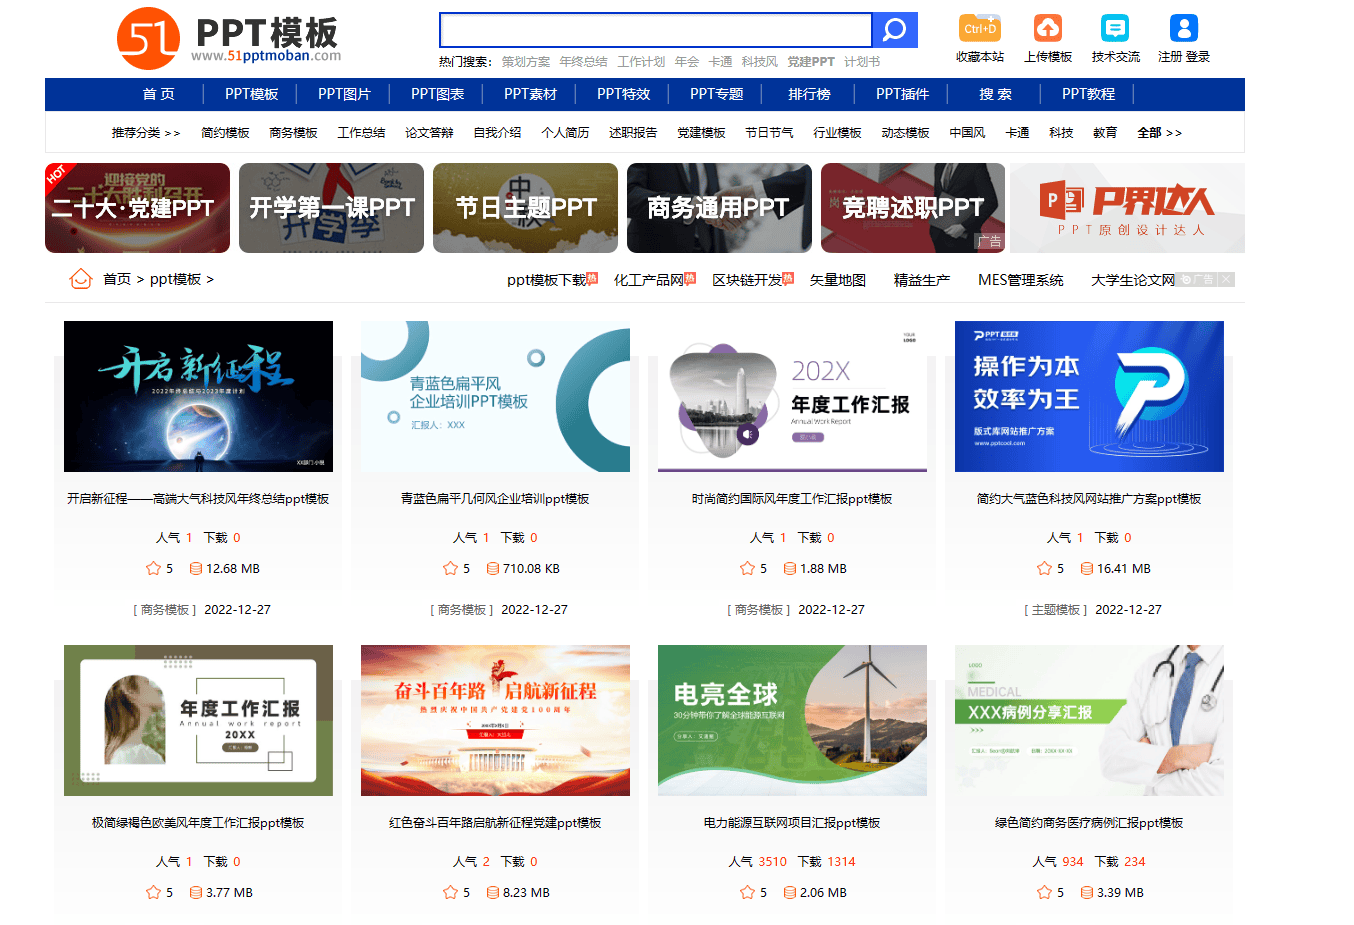Click the 商务模板 tag under 青蓝色扁平 template
Viewport: 1354px width, 925px height.
[461, 609]
